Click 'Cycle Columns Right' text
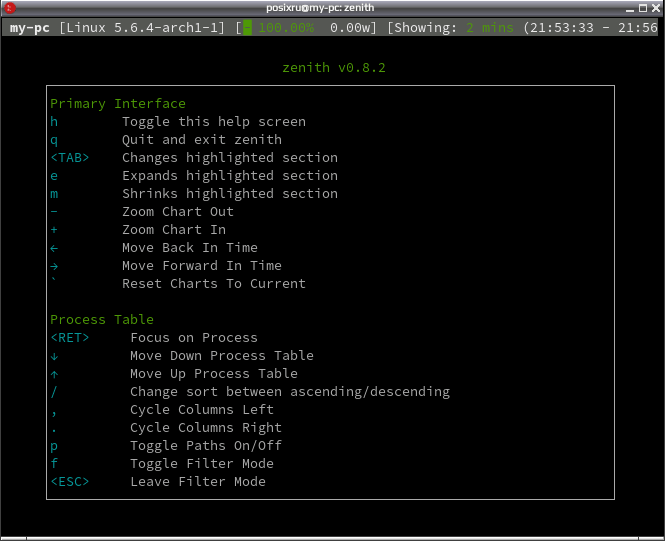 (x=206, y=428)
